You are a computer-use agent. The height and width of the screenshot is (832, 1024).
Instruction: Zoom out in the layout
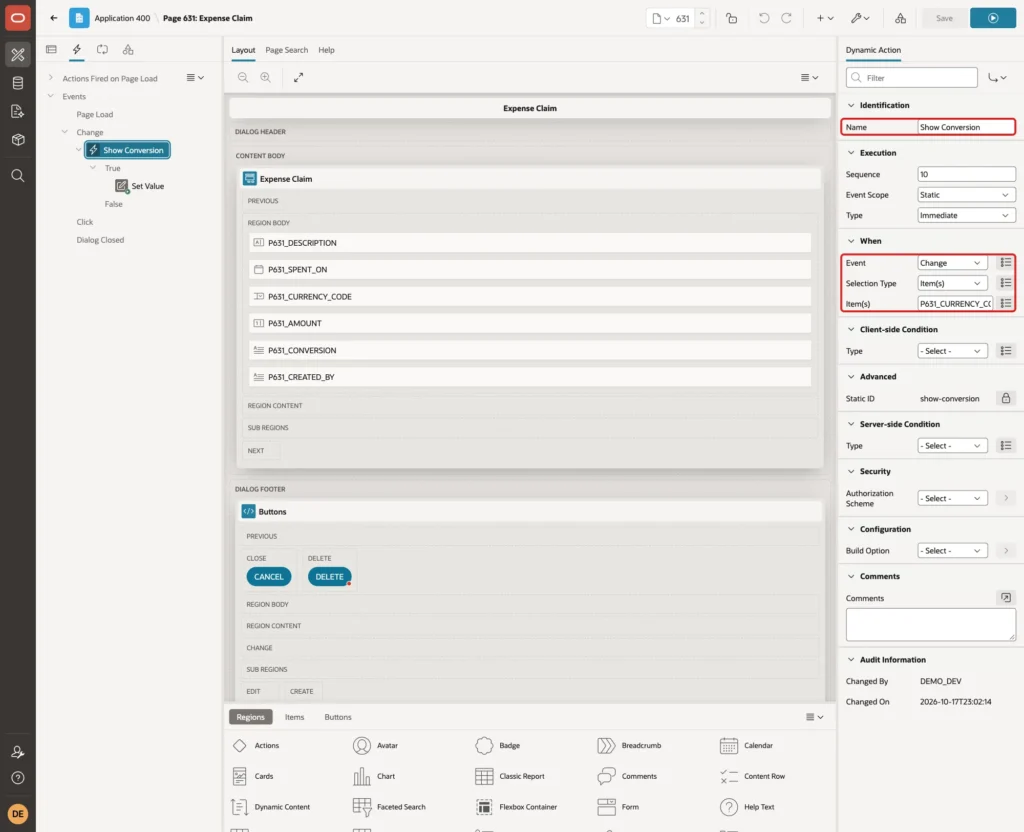[243, 78]
